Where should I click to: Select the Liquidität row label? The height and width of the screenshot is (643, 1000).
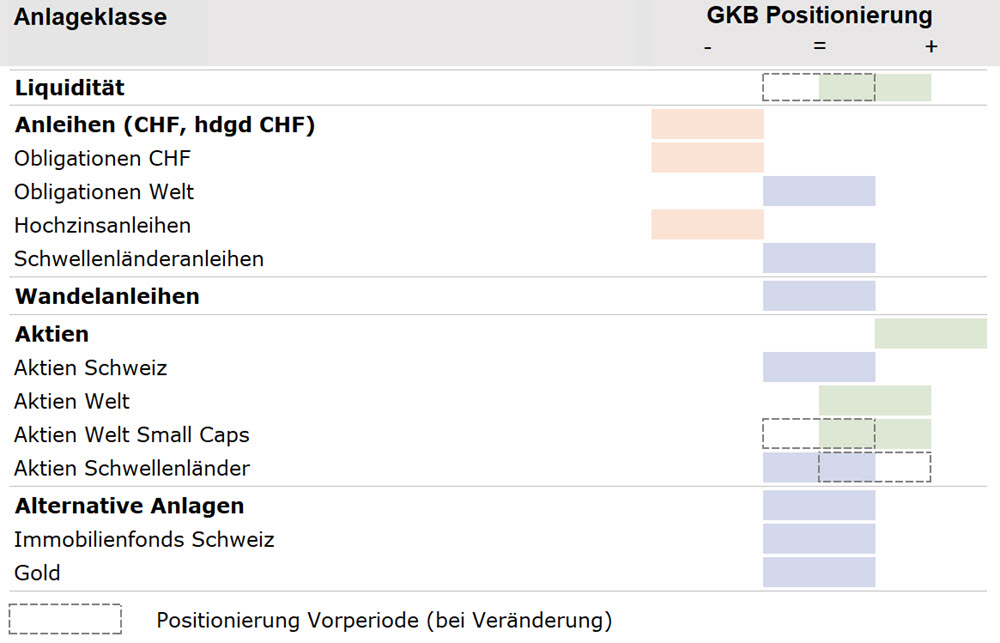click(x=70, y=88)
